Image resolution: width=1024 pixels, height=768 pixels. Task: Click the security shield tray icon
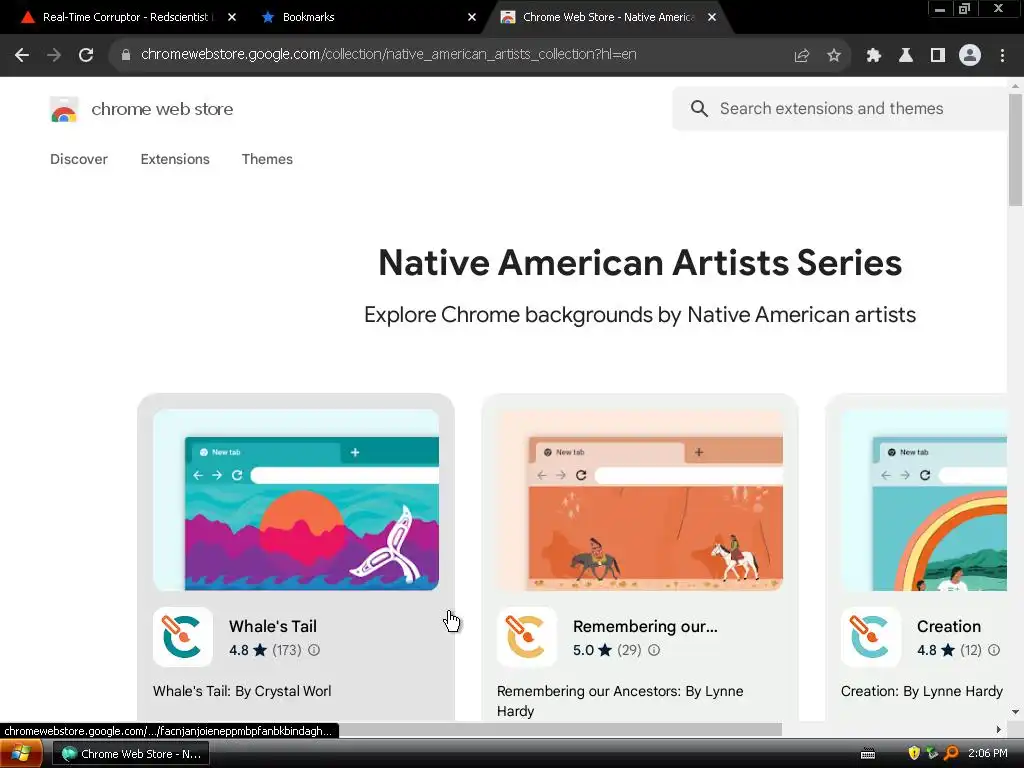(x=914, y=753)
